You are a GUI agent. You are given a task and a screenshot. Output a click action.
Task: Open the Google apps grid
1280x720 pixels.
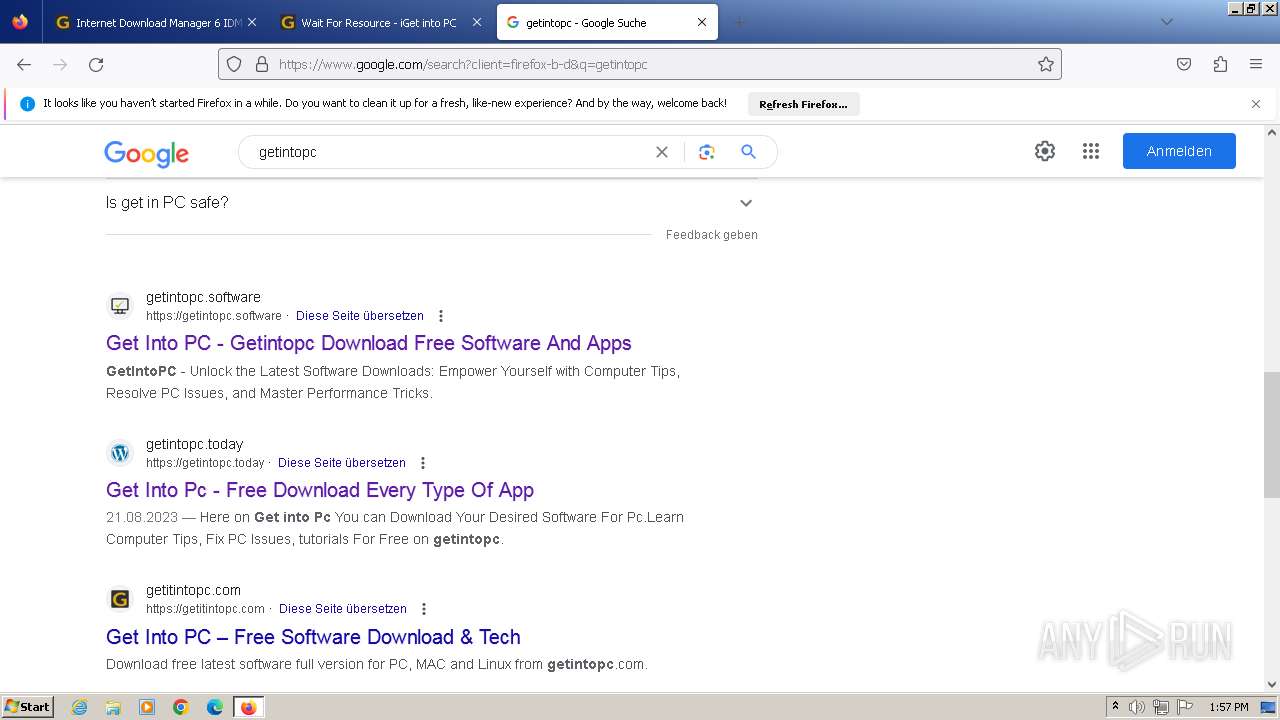[1091, 151]
